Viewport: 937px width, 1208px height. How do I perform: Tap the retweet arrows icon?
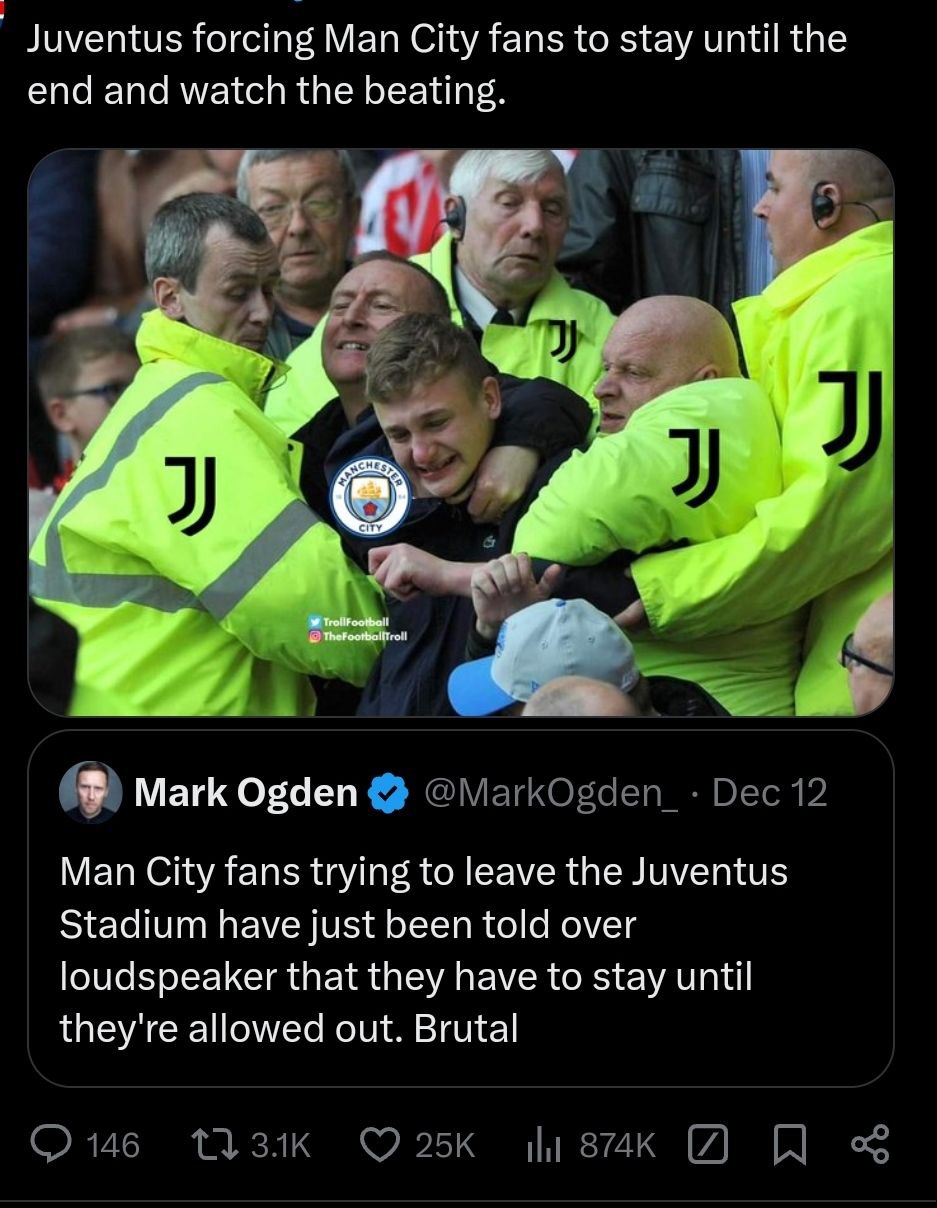(212, 1145)
